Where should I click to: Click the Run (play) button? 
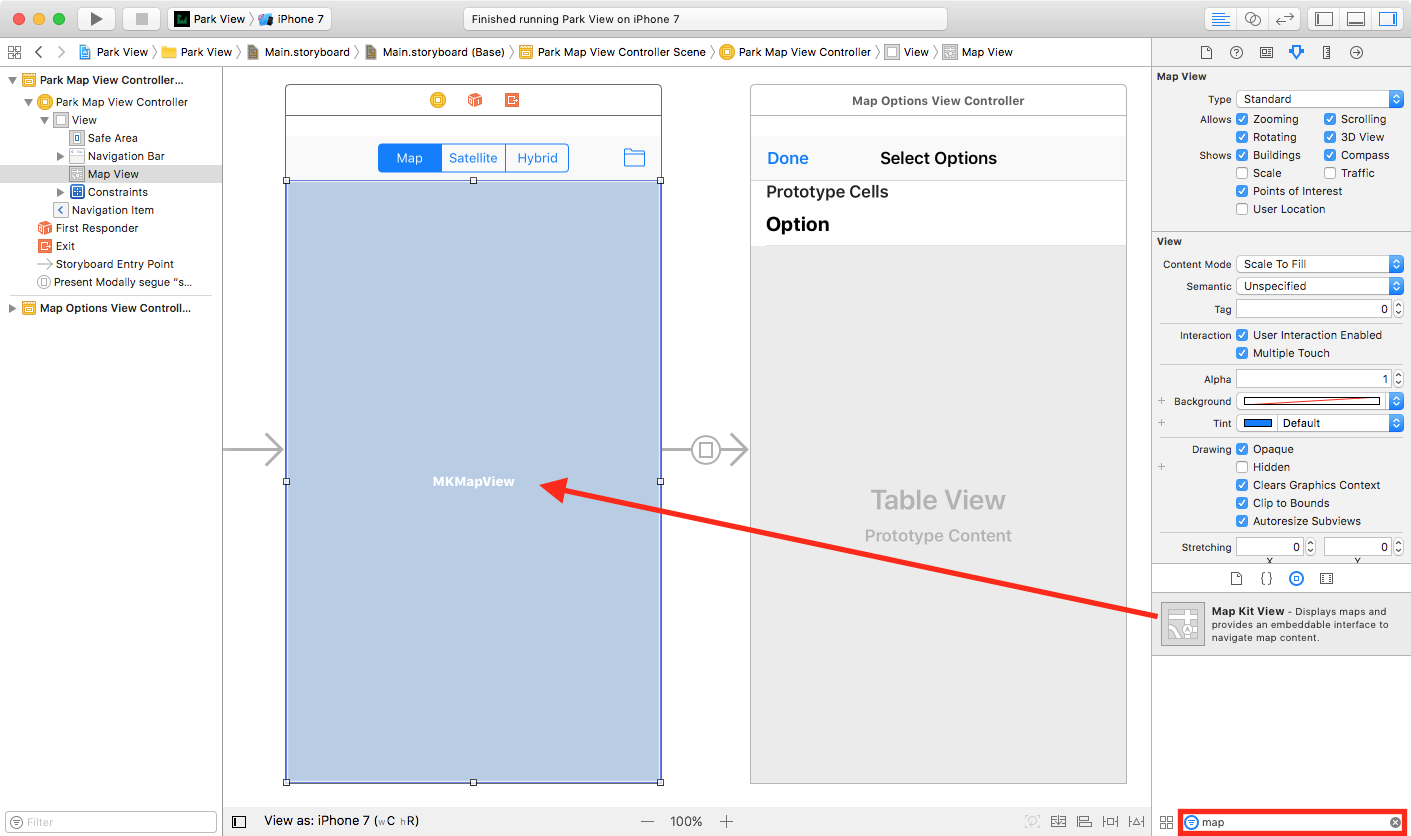96,19
